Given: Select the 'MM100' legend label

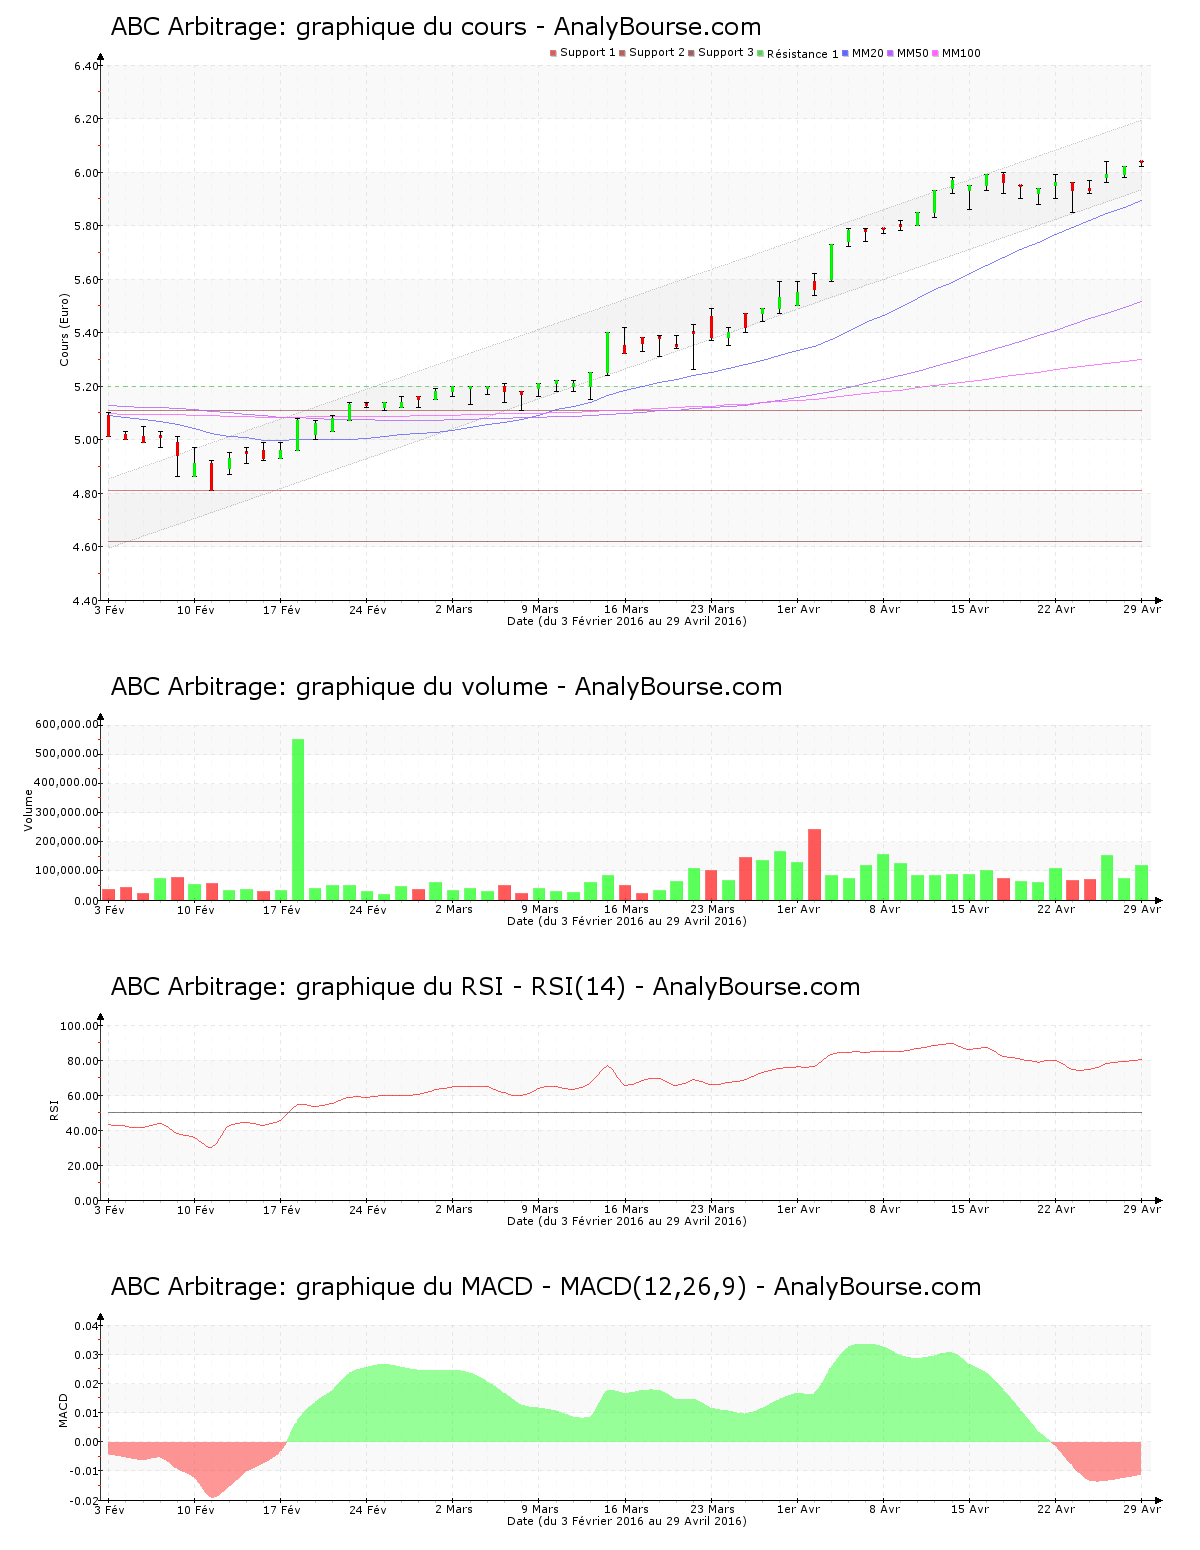Looking at the screenshot, I should (x=962, y=53).
